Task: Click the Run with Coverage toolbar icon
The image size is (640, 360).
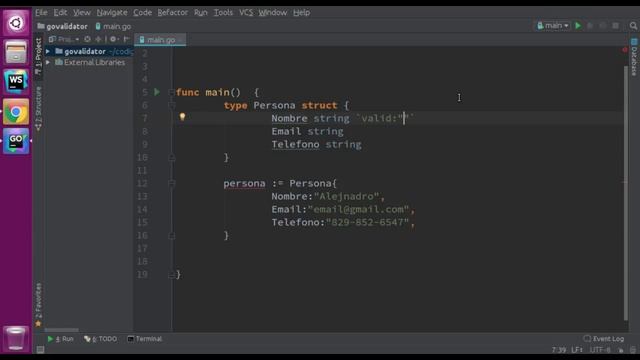Action: (x=603, y=26)
